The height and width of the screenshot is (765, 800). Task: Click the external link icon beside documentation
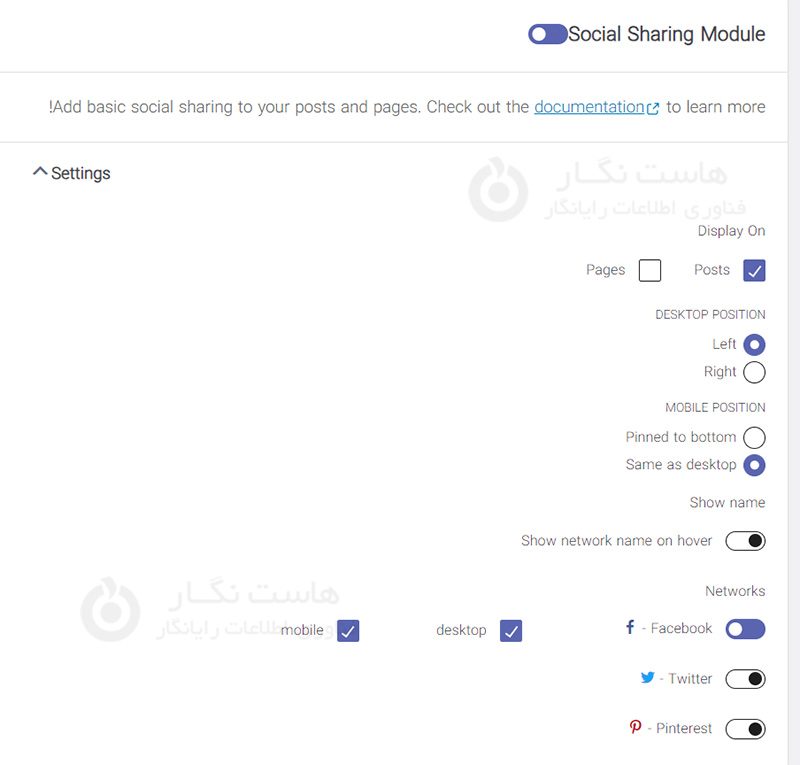pos(653,108)
